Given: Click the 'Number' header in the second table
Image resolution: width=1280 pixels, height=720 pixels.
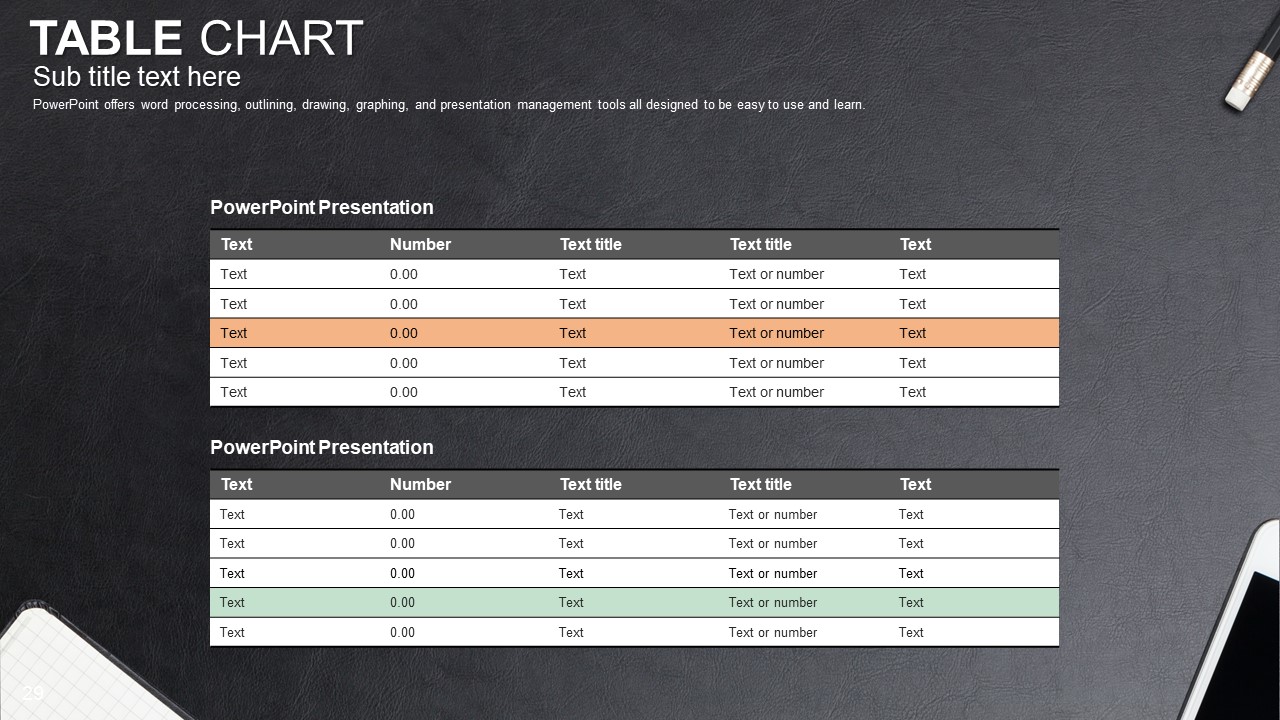Looking at the screenshot, I should (420, 484).
